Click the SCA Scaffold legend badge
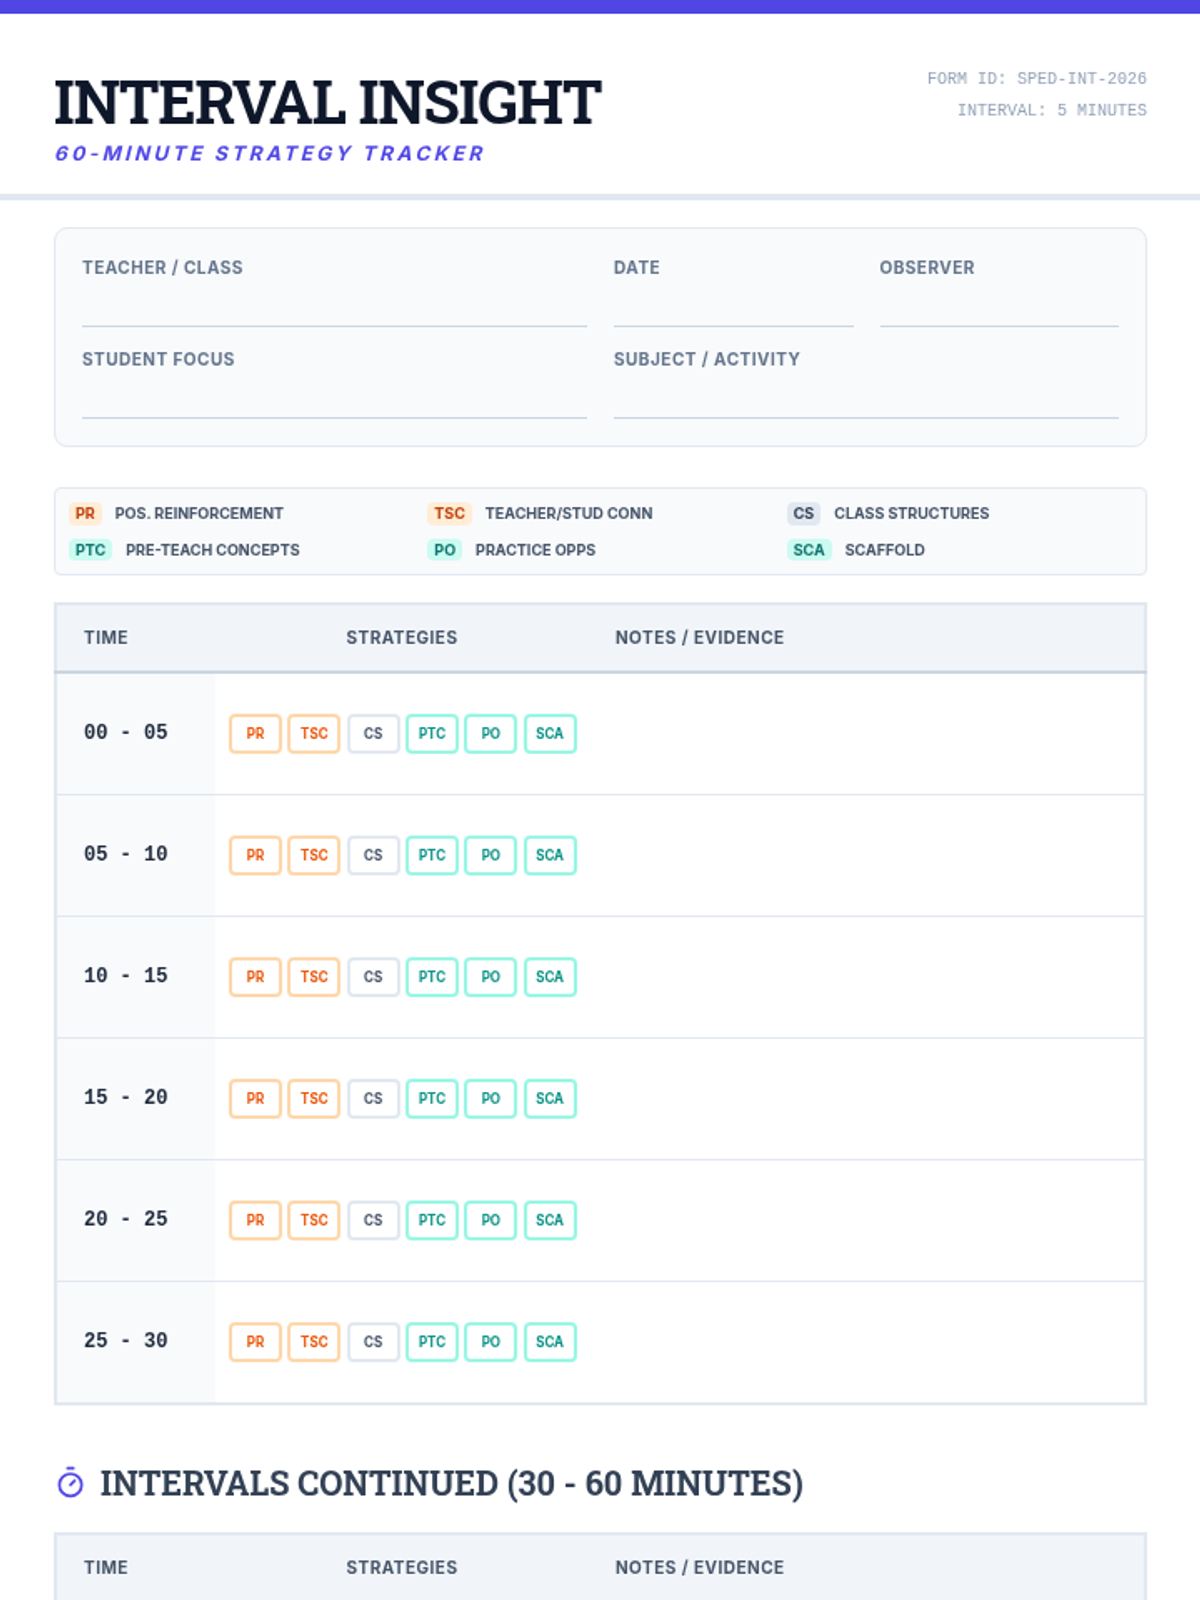This screenshot has width=1200, height=1600. (808, 550)
